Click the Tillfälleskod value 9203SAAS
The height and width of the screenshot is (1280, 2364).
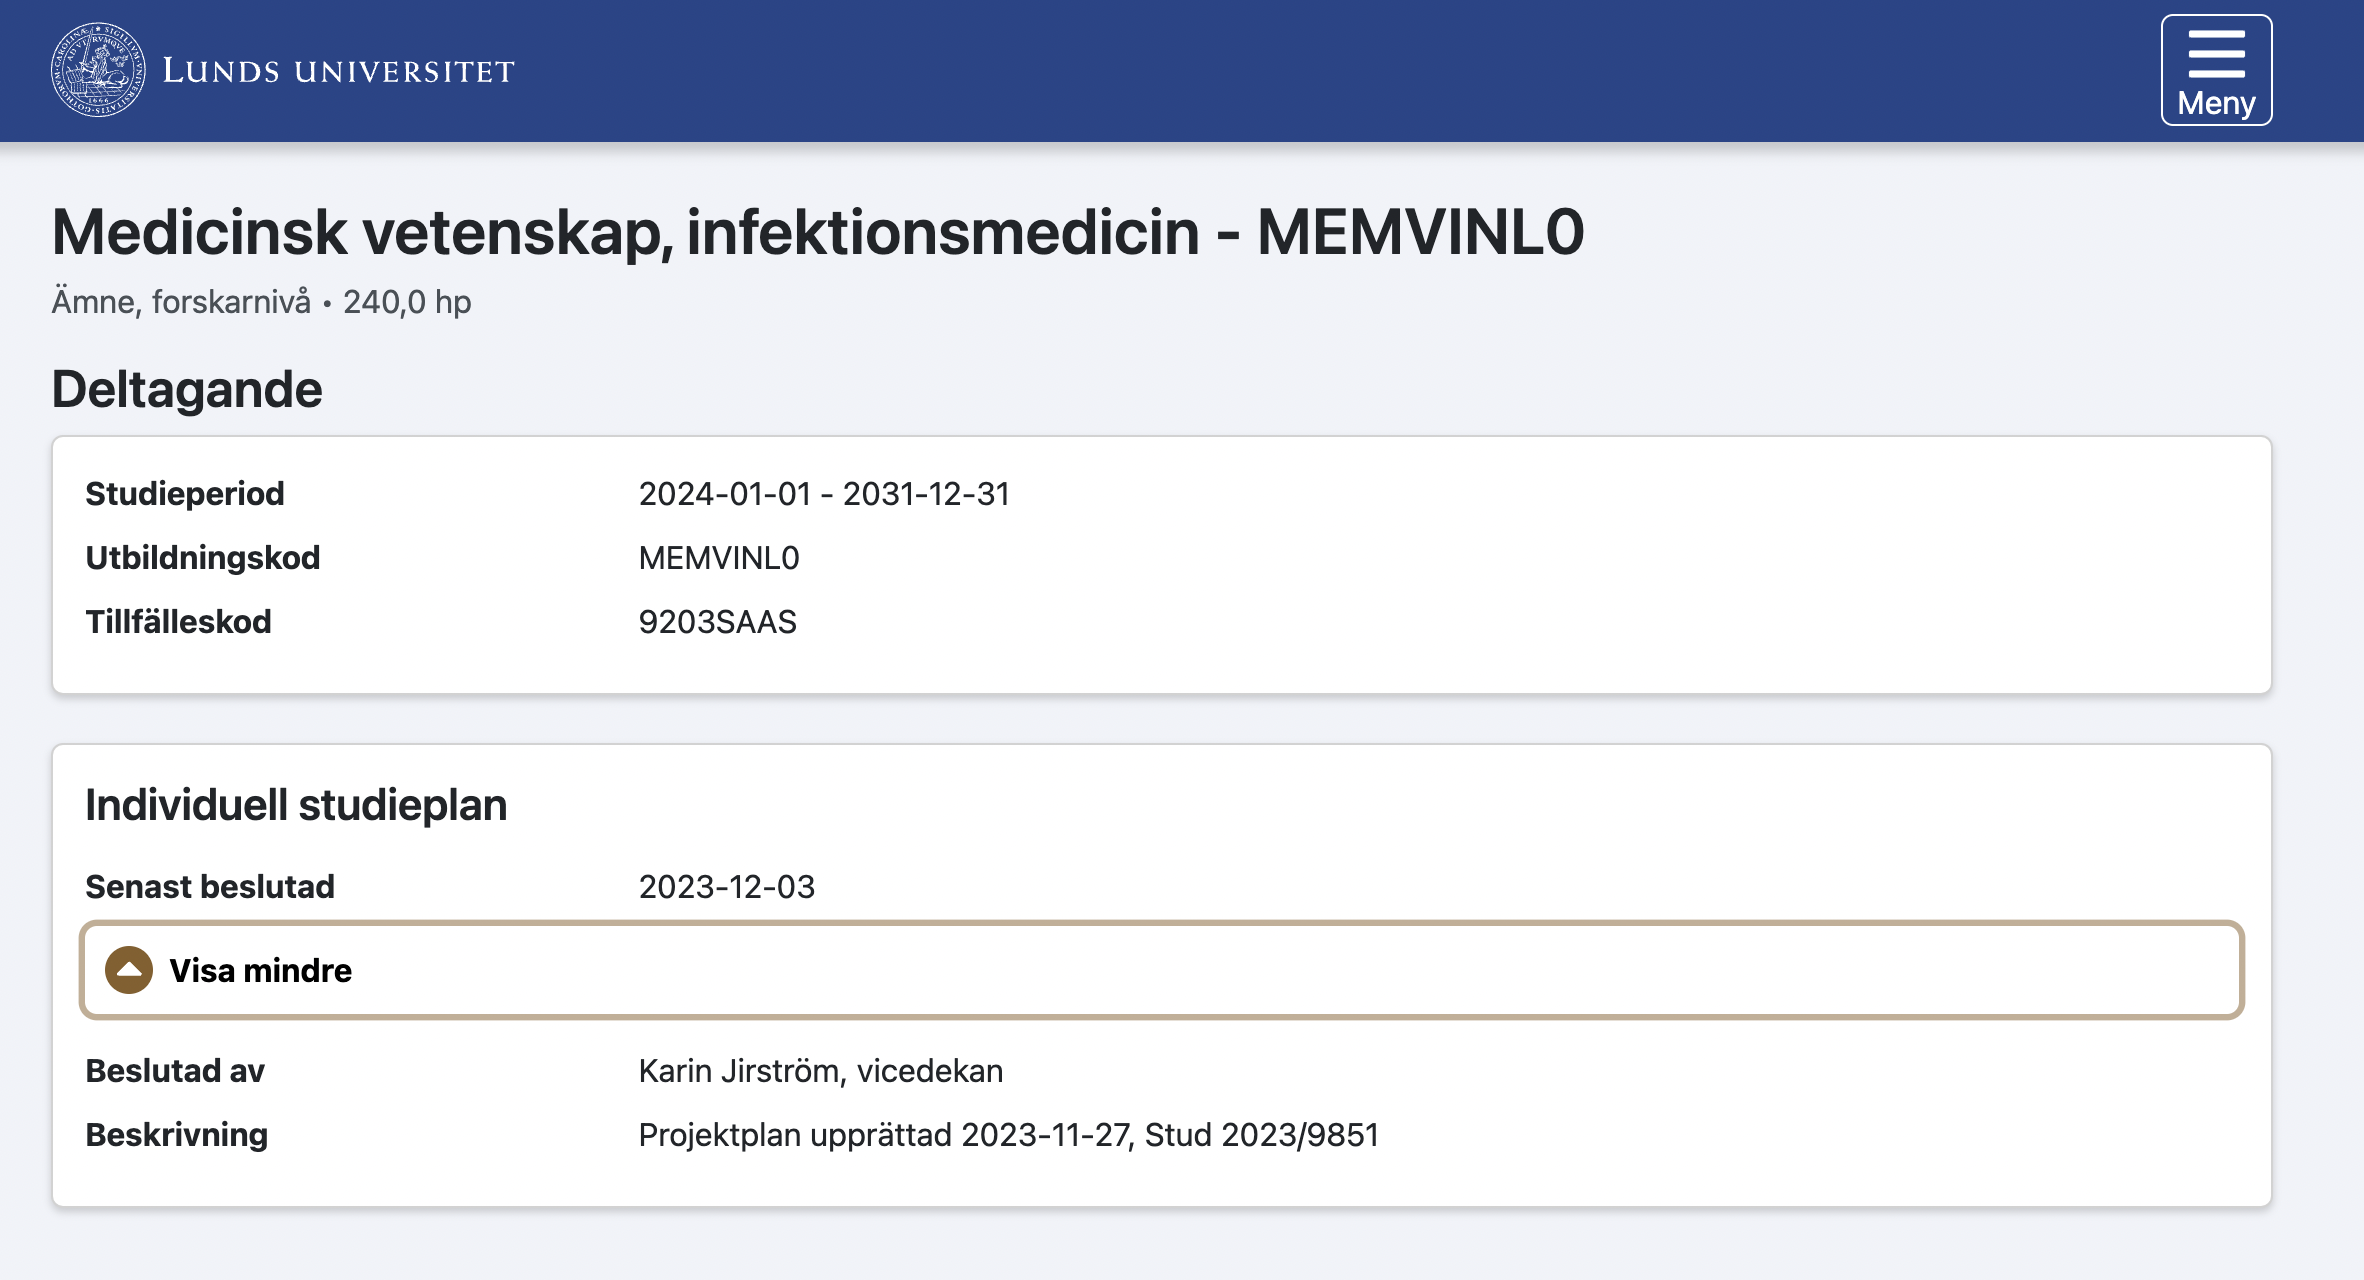tap(717, 622)
